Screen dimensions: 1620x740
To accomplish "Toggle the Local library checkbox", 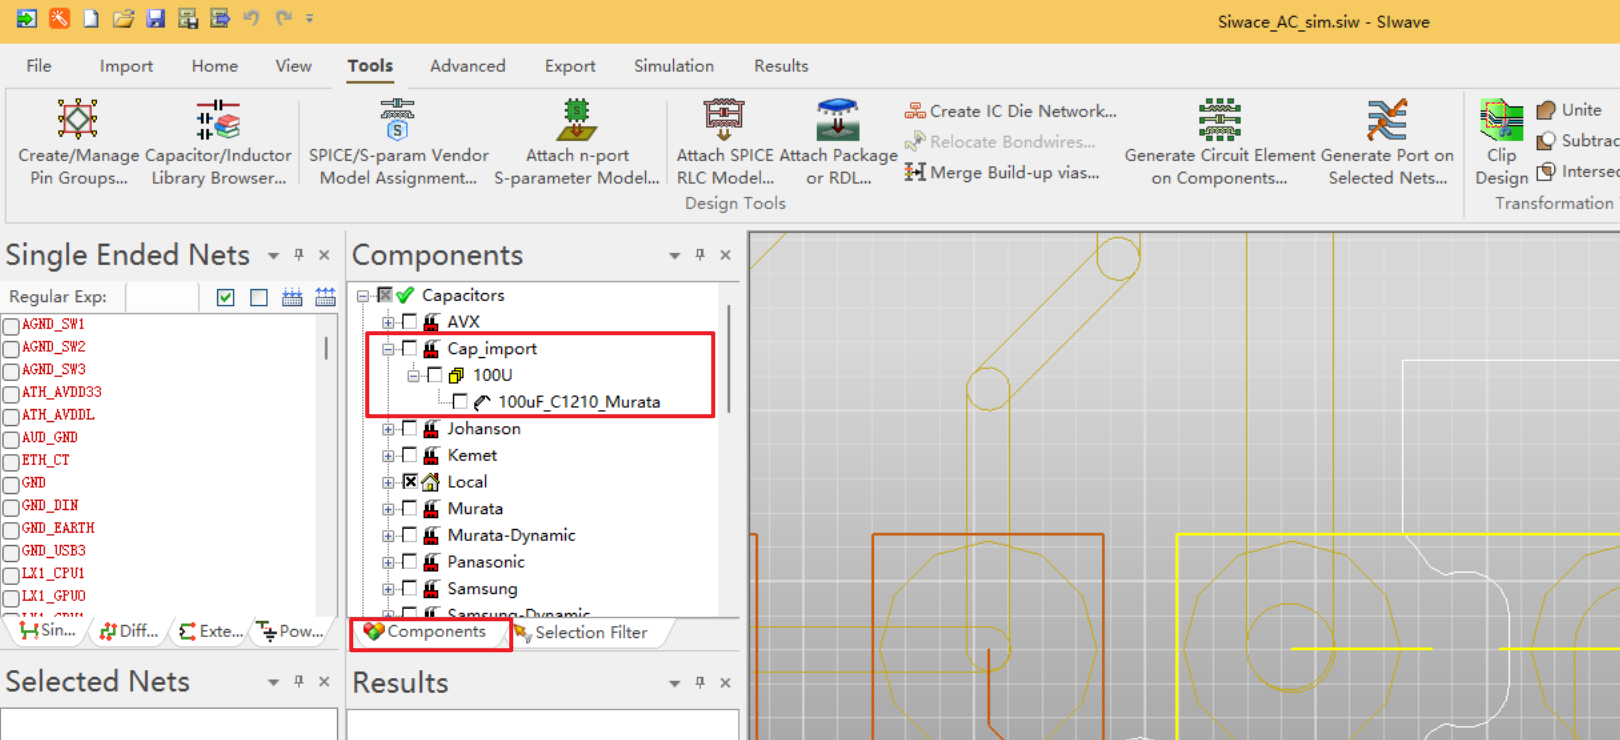I will tap(410, 482).
